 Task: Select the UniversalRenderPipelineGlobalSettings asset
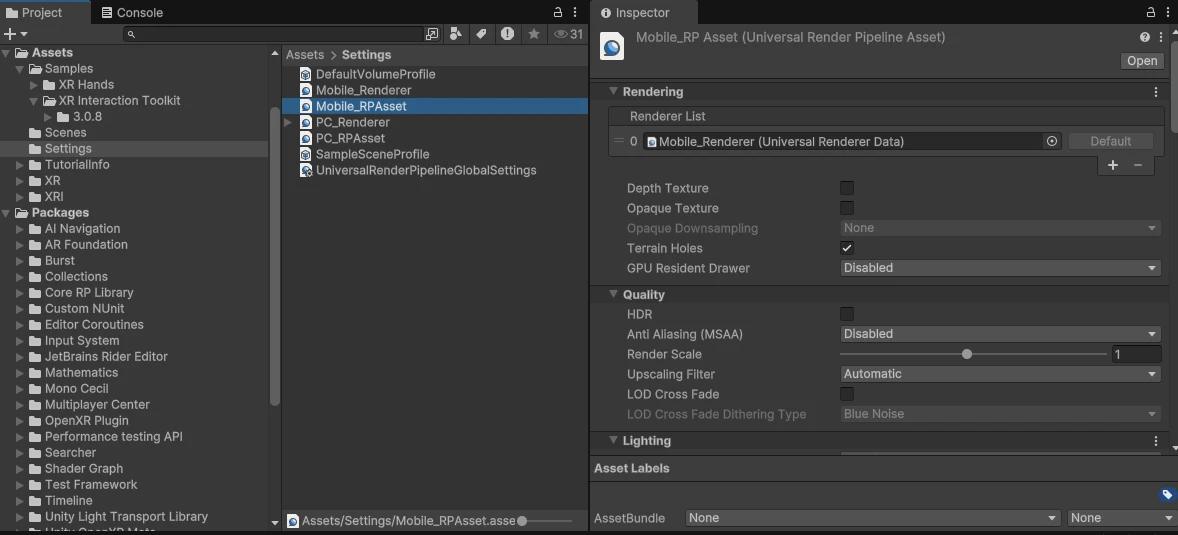click(x=425, y=171)
